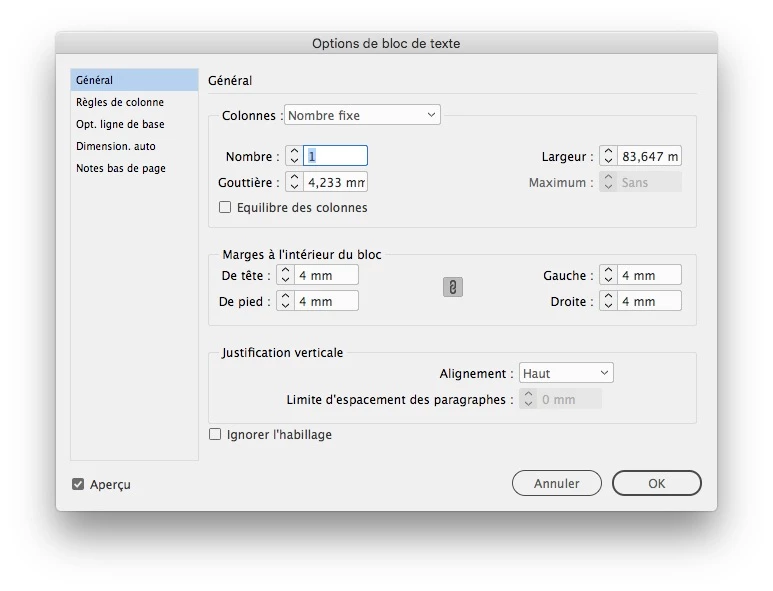Screen dimensions: 773x591
Task: Open the Règles de colonne section
Action: [134, 102]
